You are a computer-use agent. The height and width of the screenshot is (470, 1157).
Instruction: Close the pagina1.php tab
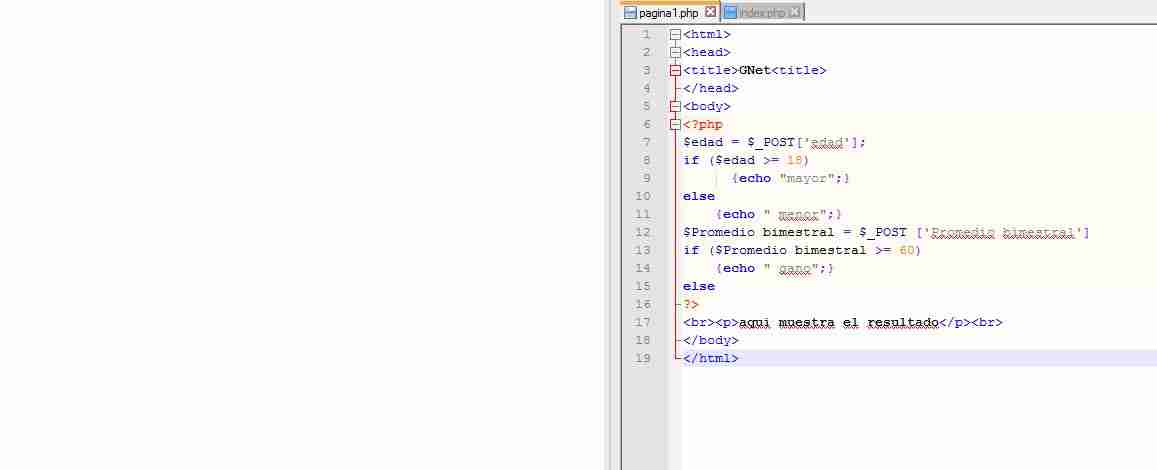tap(710, 12)
